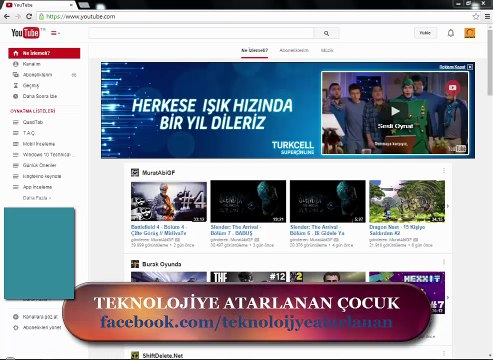Open the Burak Oyunda channel name
The image size is (493, 360).
(x=162, y=264)
